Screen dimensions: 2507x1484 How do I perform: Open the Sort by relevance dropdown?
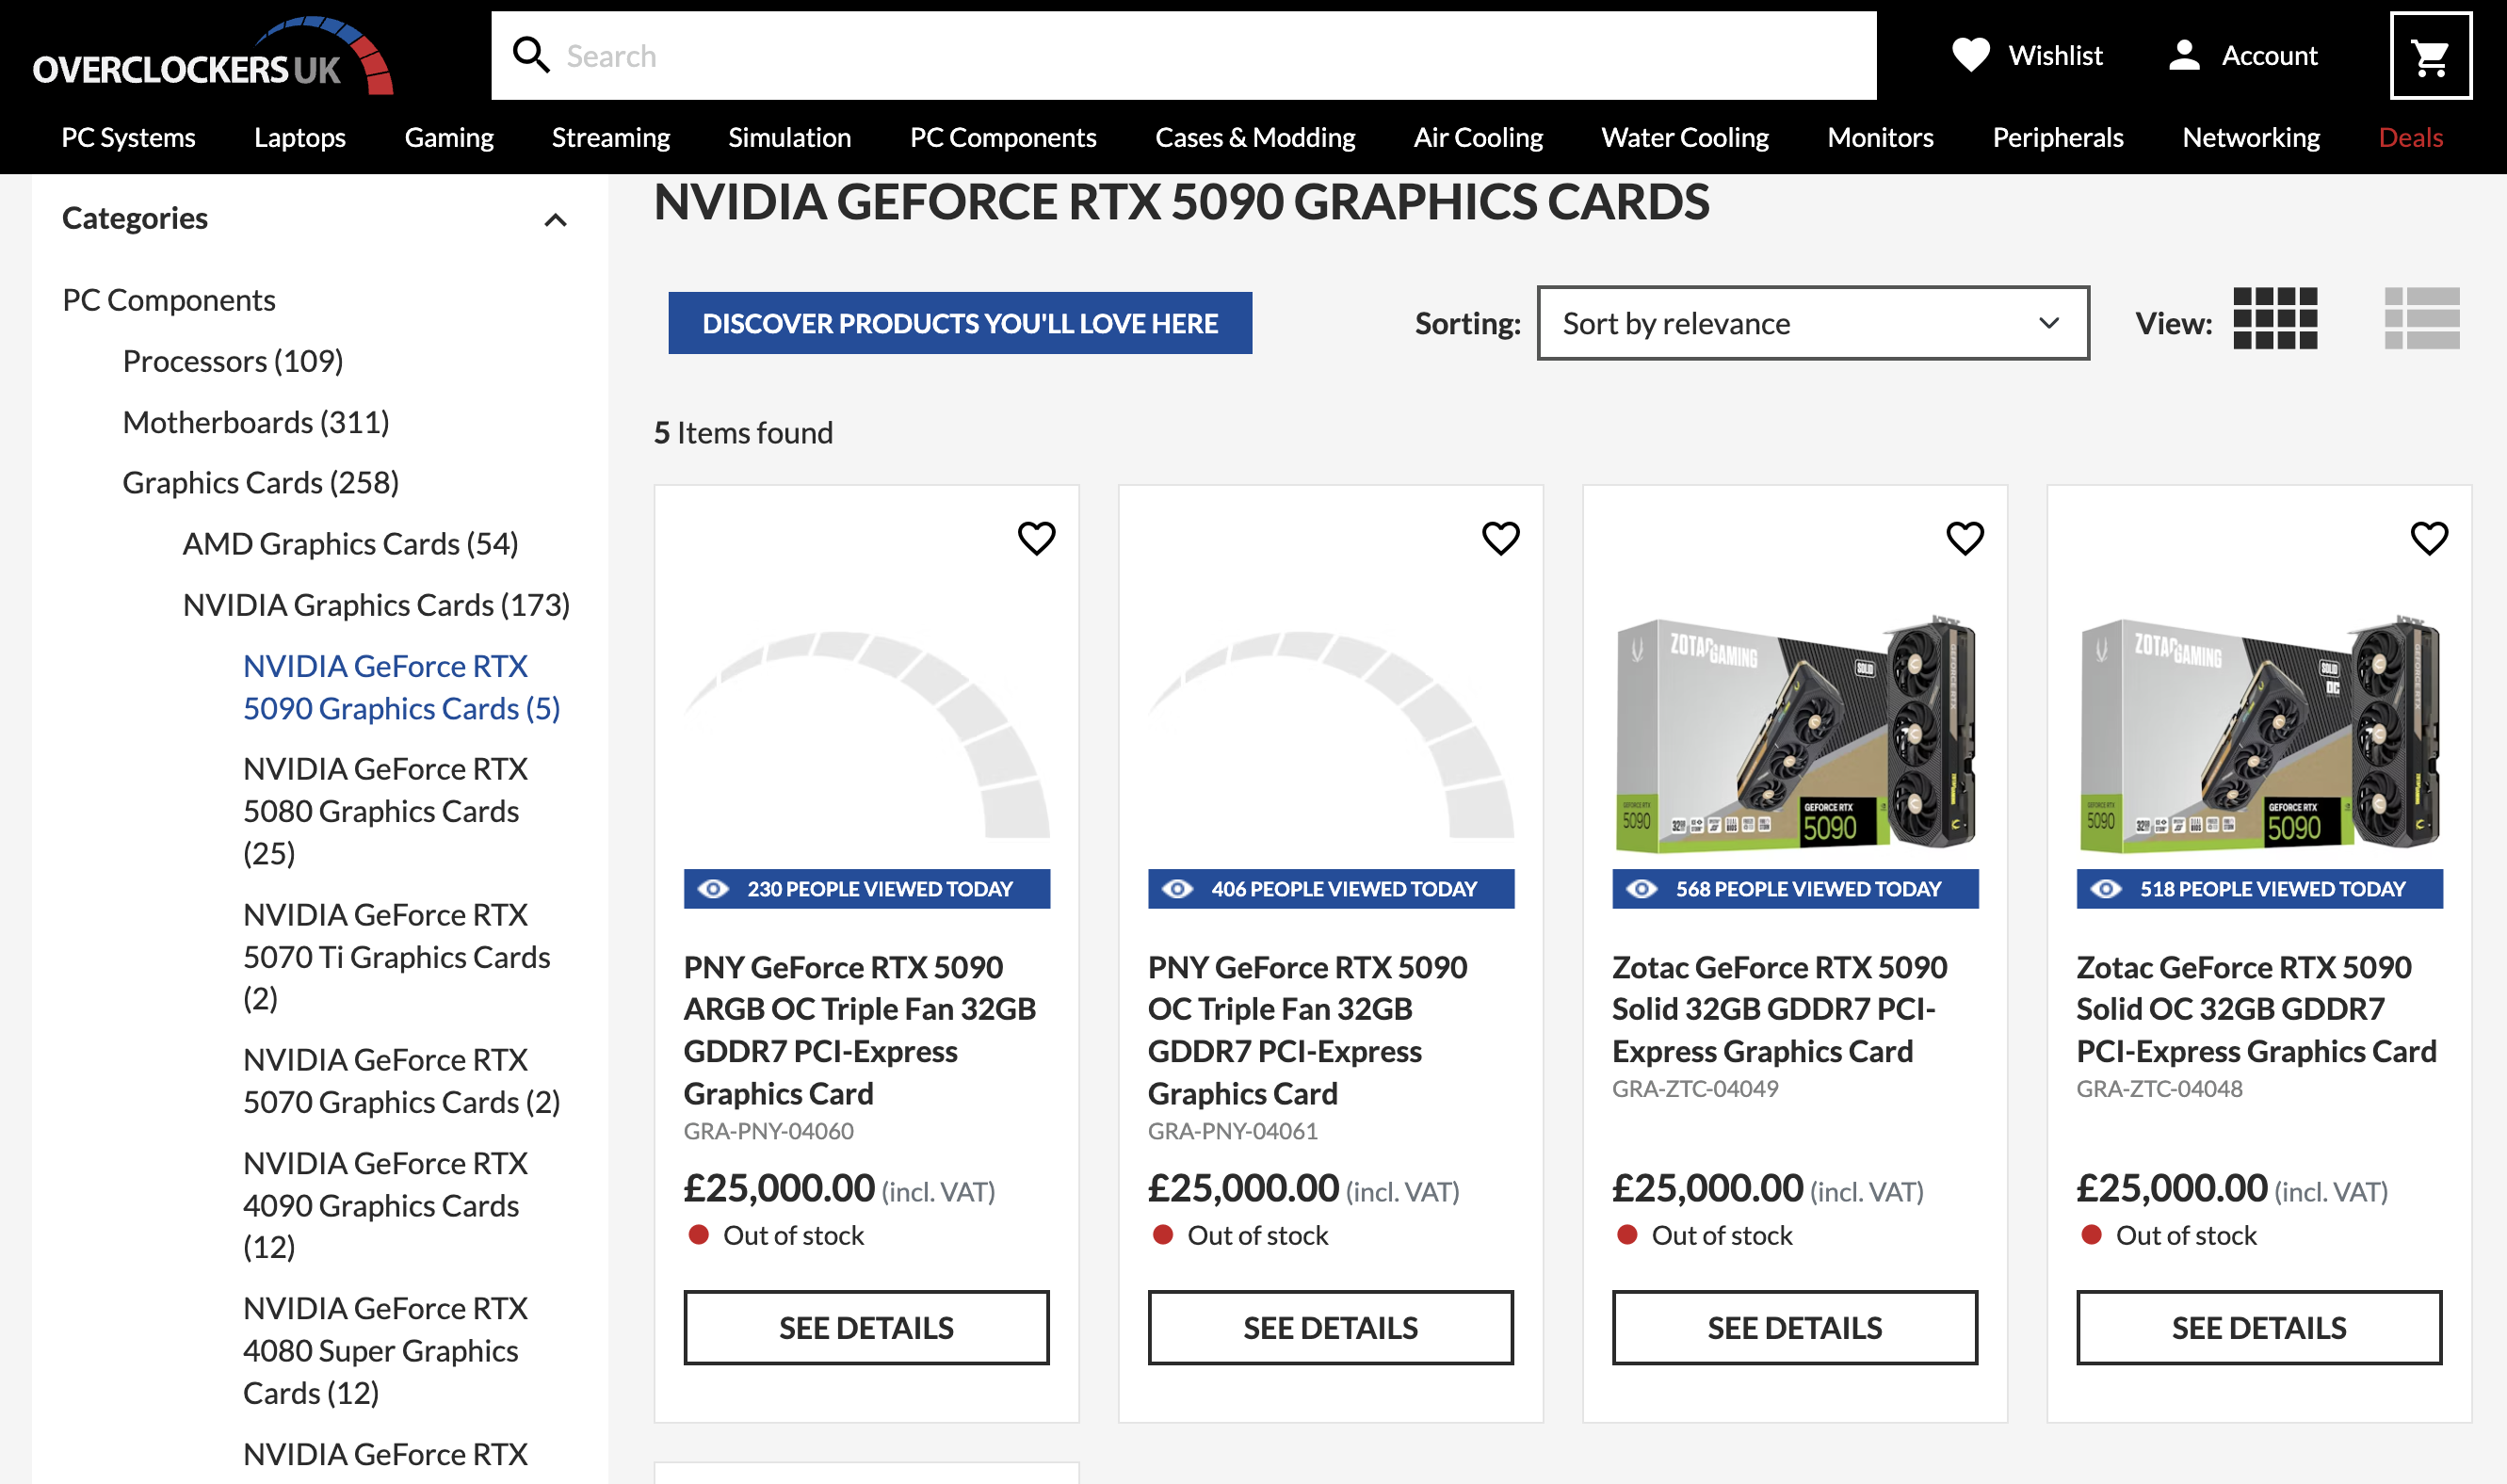[1812, 323]
